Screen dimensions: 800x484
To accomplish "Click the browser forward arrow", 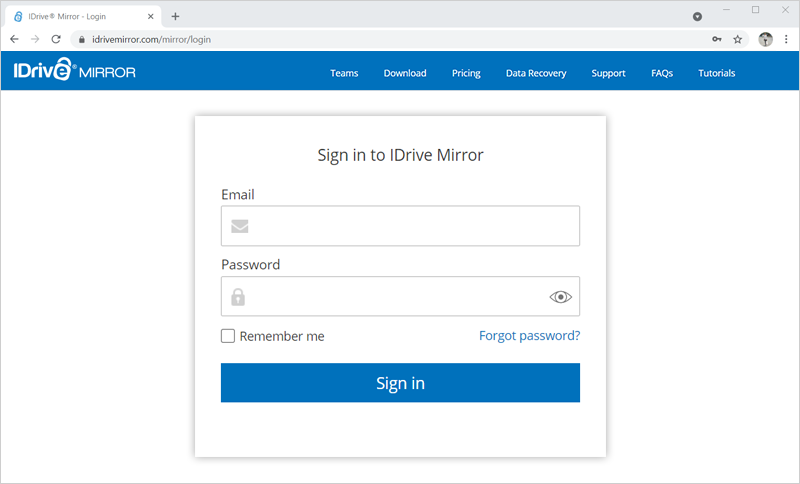I will [x=35, y=39].
